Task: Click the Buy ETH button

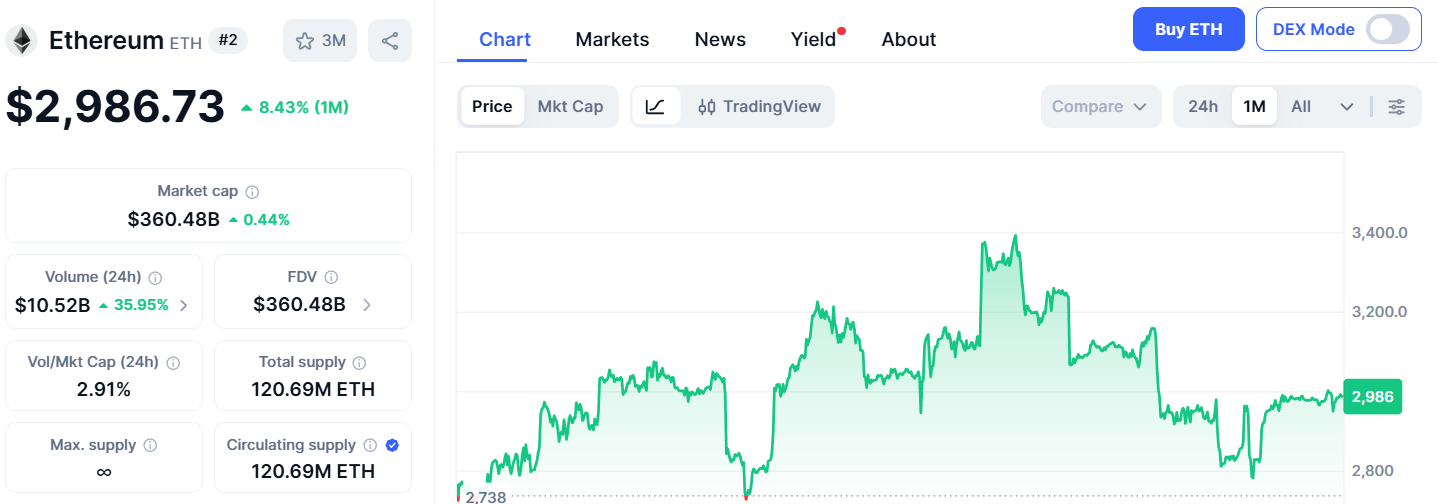Action: pyautogui.click(x=1188, y=29)
